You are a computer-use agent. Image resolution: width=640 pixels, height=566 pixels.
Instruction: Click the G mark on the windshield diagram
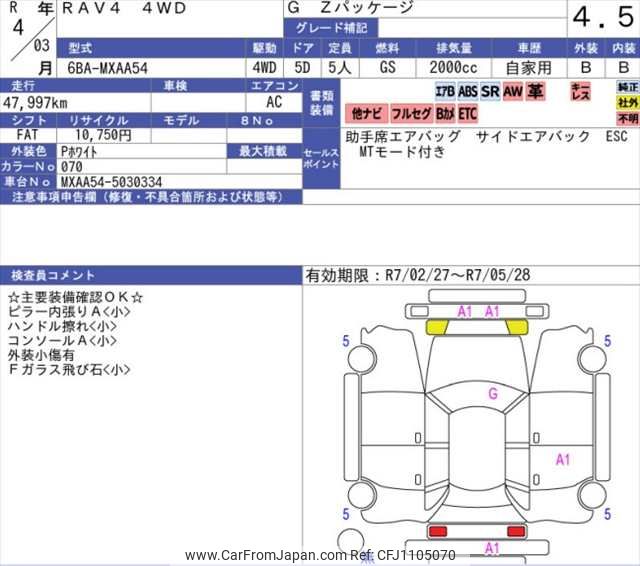coord(493,393)
